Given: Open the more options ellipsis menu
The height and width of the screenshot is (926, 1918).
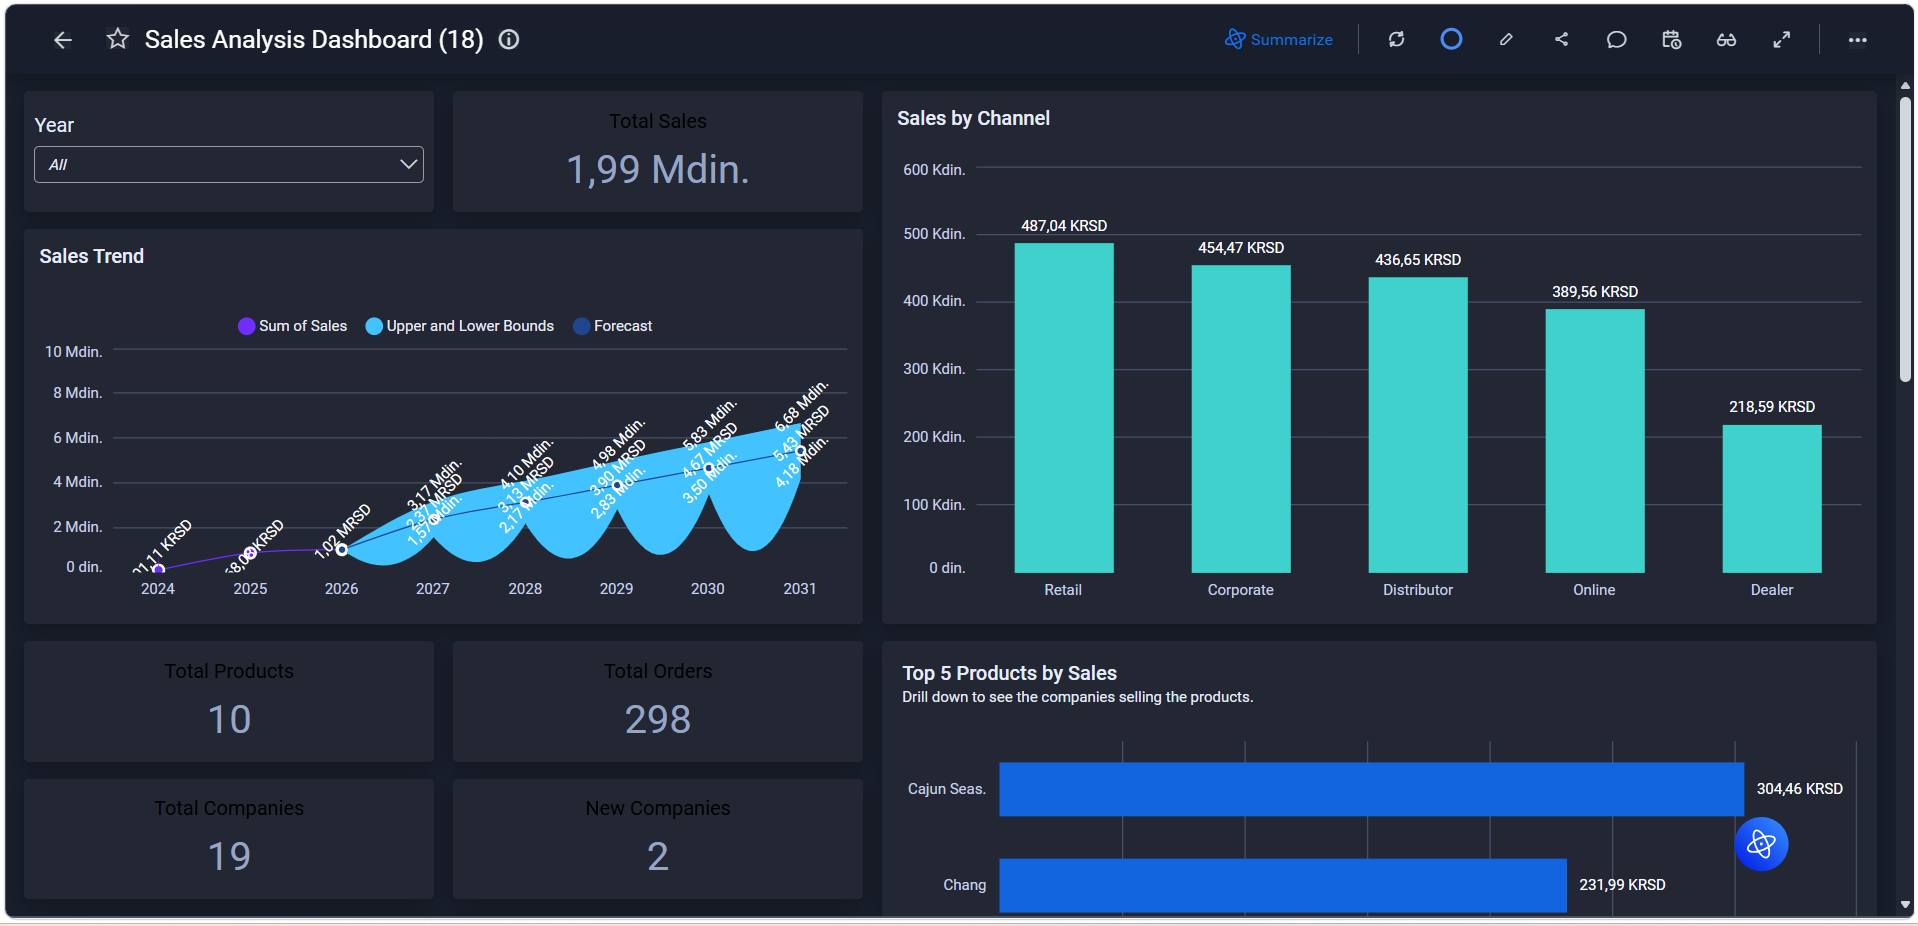Looking at the screenshot, I should coord(1857,40).
